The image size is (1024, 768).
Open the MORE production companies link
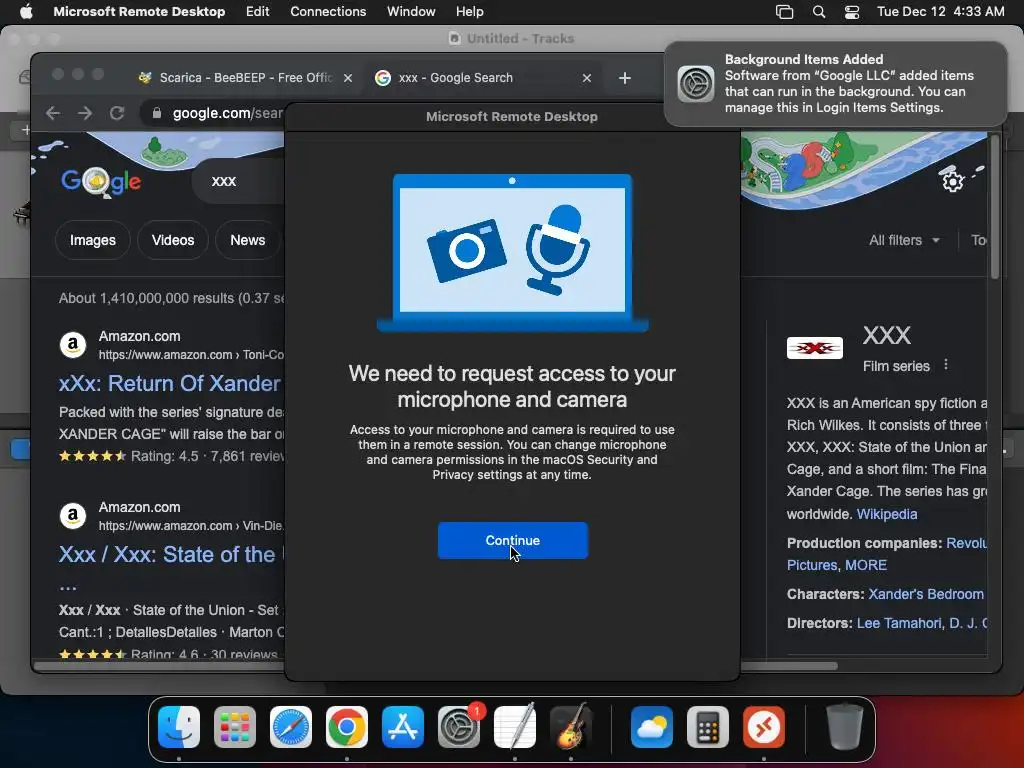tap(866, 565)
